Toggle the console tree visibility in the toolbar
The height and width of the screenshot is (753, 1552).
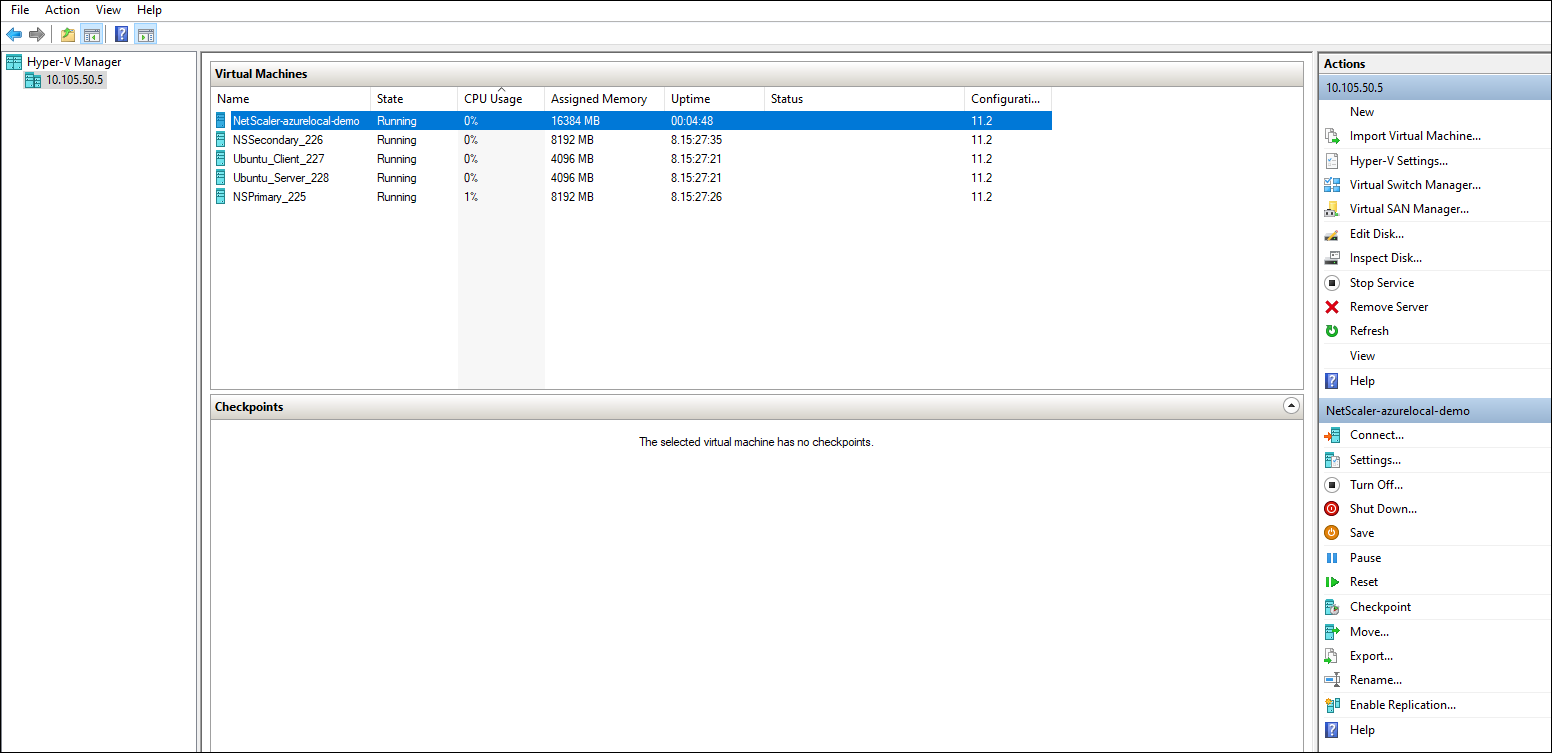(x=91, y=33)
